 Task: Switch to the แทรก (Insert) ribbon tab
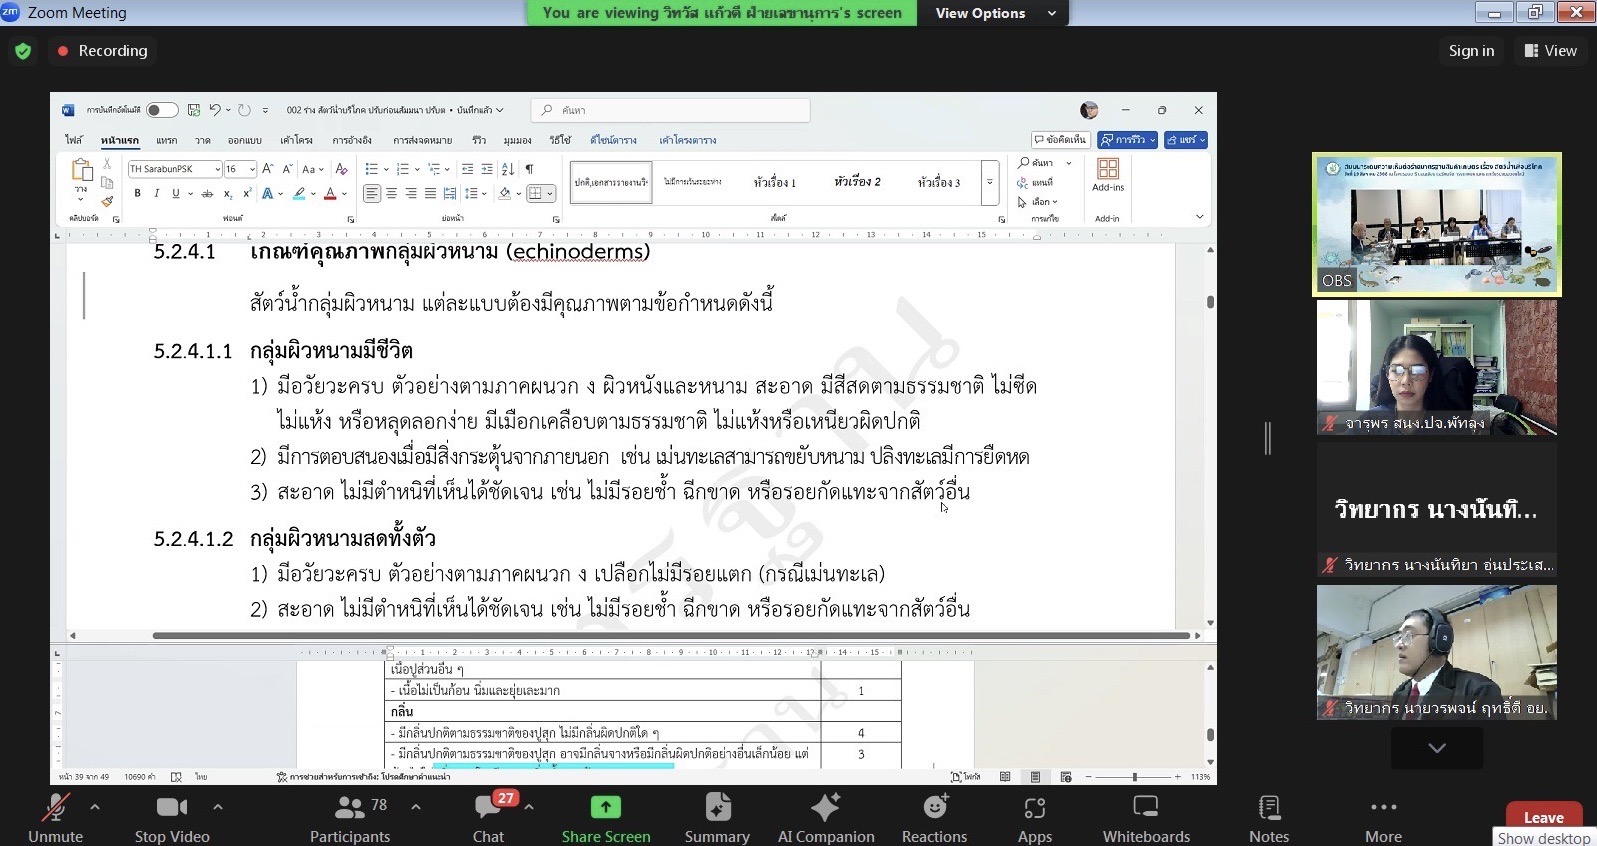pos(167,140)
